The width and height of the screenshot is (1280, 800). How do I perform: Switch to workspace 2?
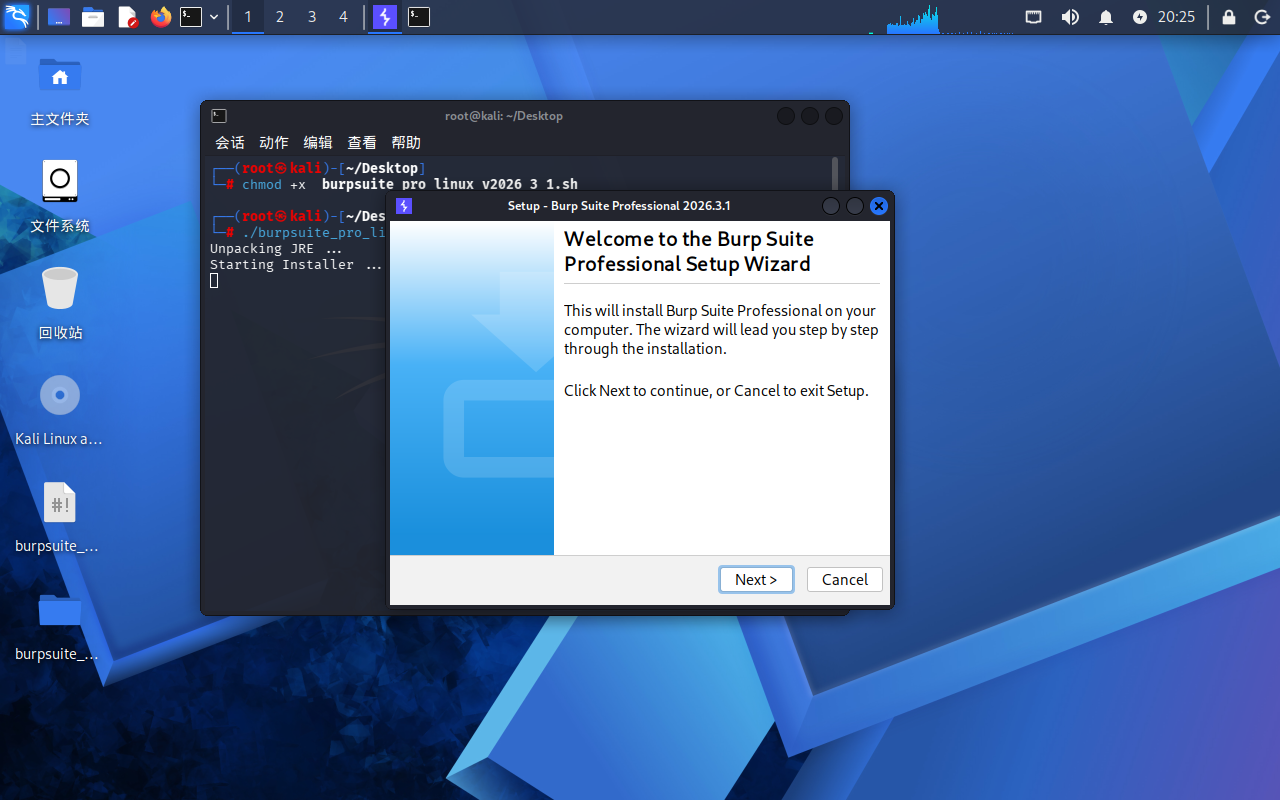pyautogui.click(x=280, y=17)
